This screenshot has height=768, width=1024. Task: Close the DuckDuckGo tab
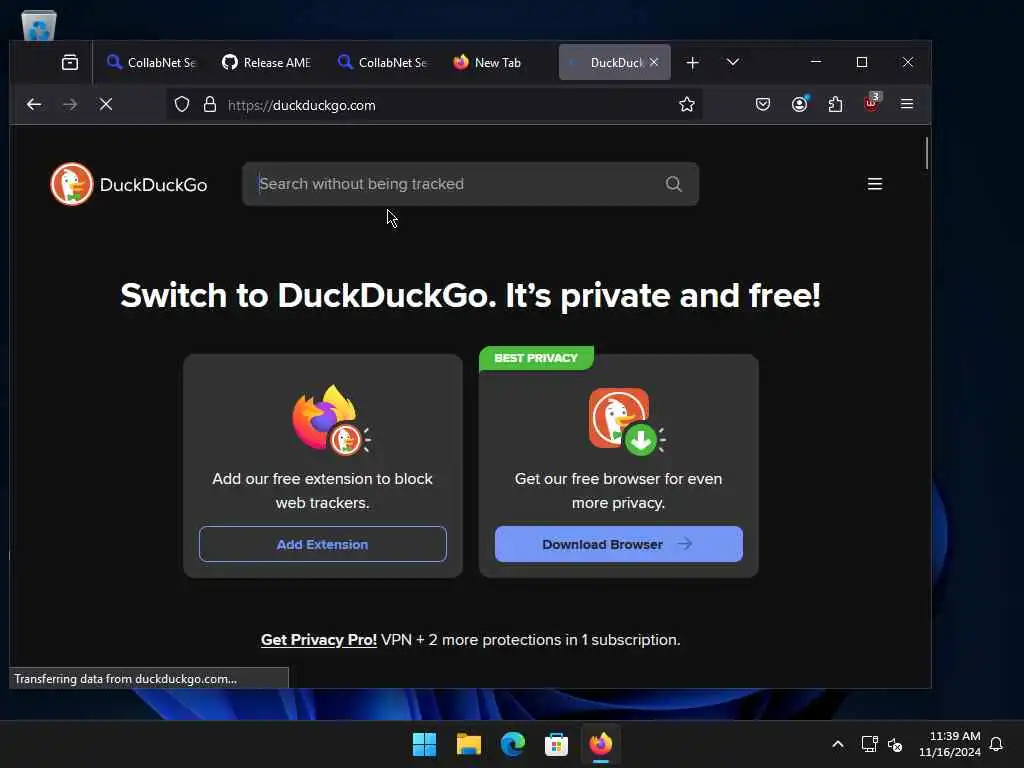[x=654, y=62]
